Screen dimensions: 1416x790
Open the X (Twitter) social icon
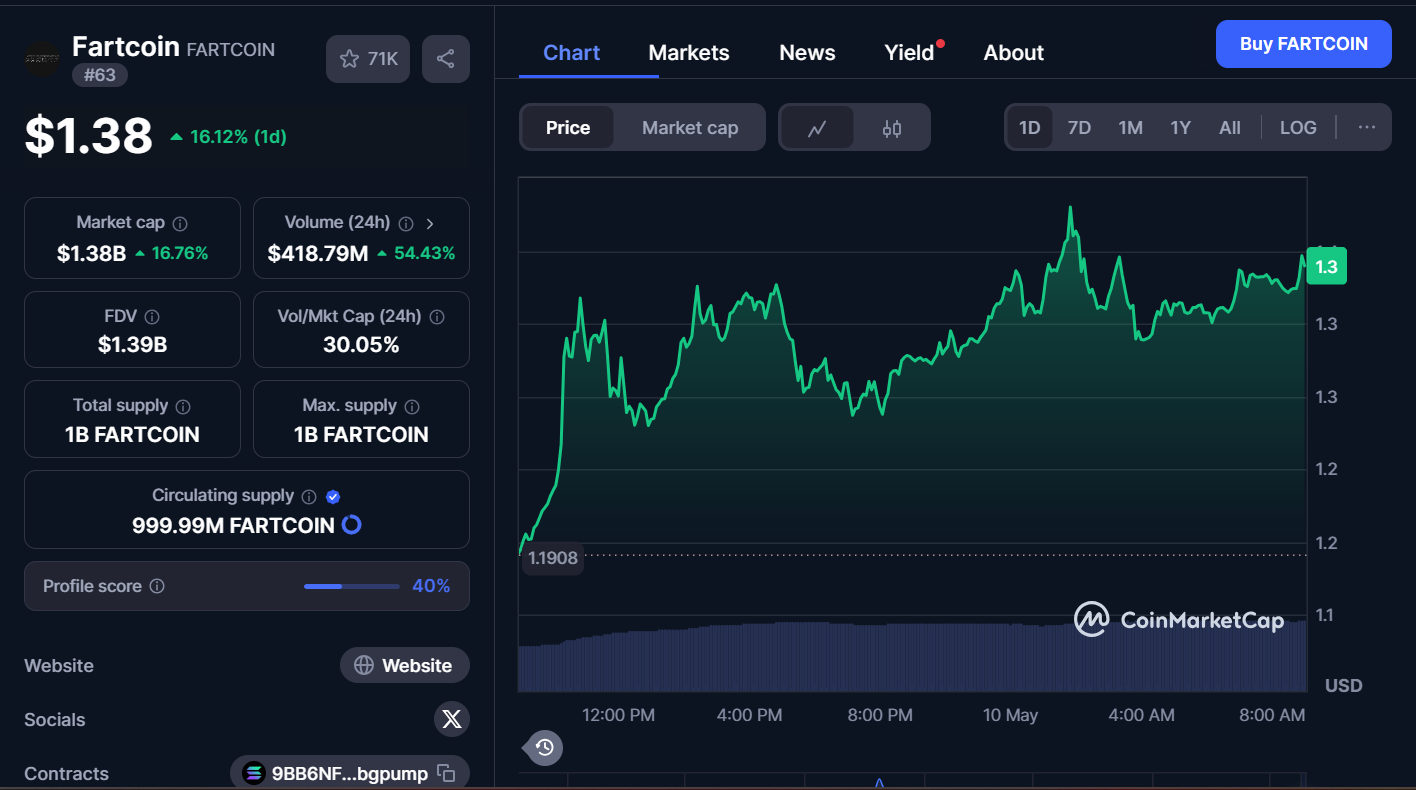[452, 719]
